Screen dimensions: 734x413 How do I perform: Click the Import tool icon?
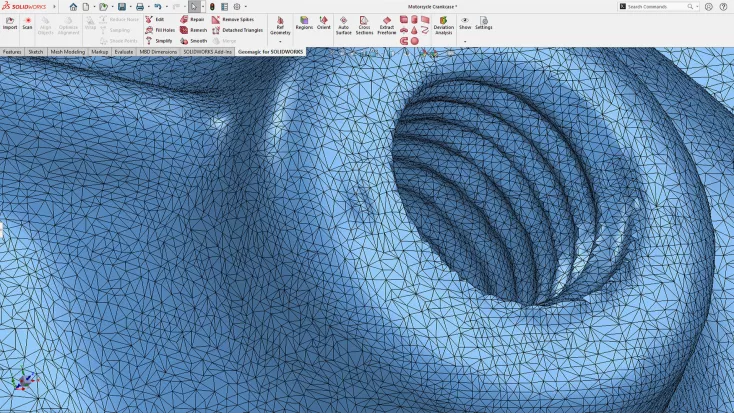pyautogui.click(x=9, y=23)
